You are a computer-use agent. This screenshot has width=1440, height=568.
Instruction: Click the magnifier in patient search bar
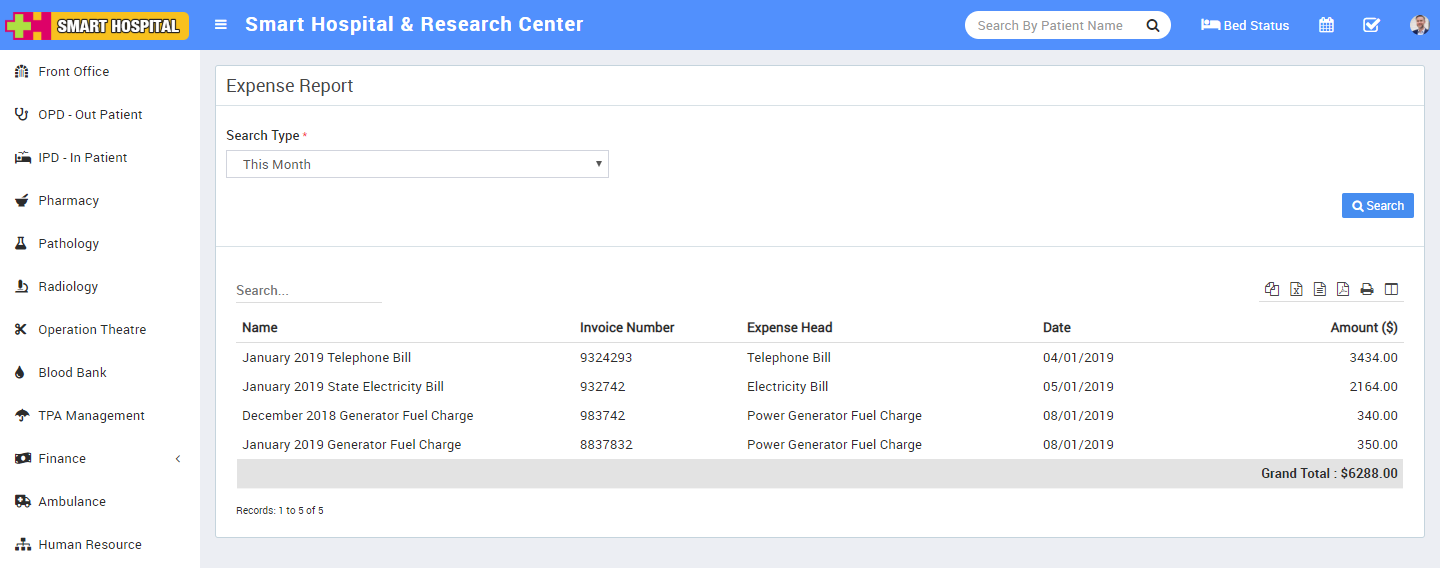(1152, 25)
